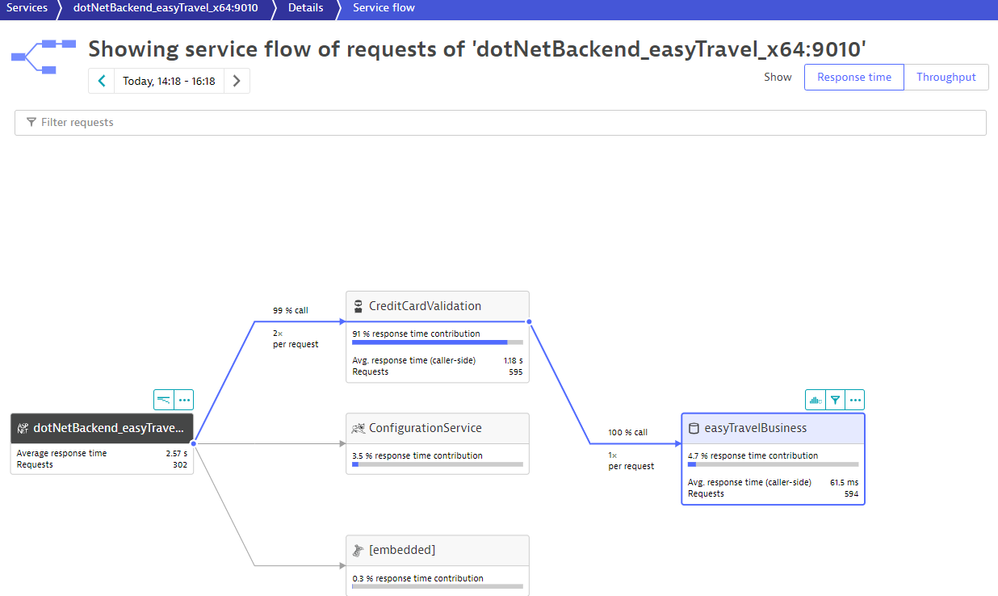Image resolution: width=998 pixels, height=596 pixels.
Task: Open the Services breadcrumb
Action: click(27, 8)
